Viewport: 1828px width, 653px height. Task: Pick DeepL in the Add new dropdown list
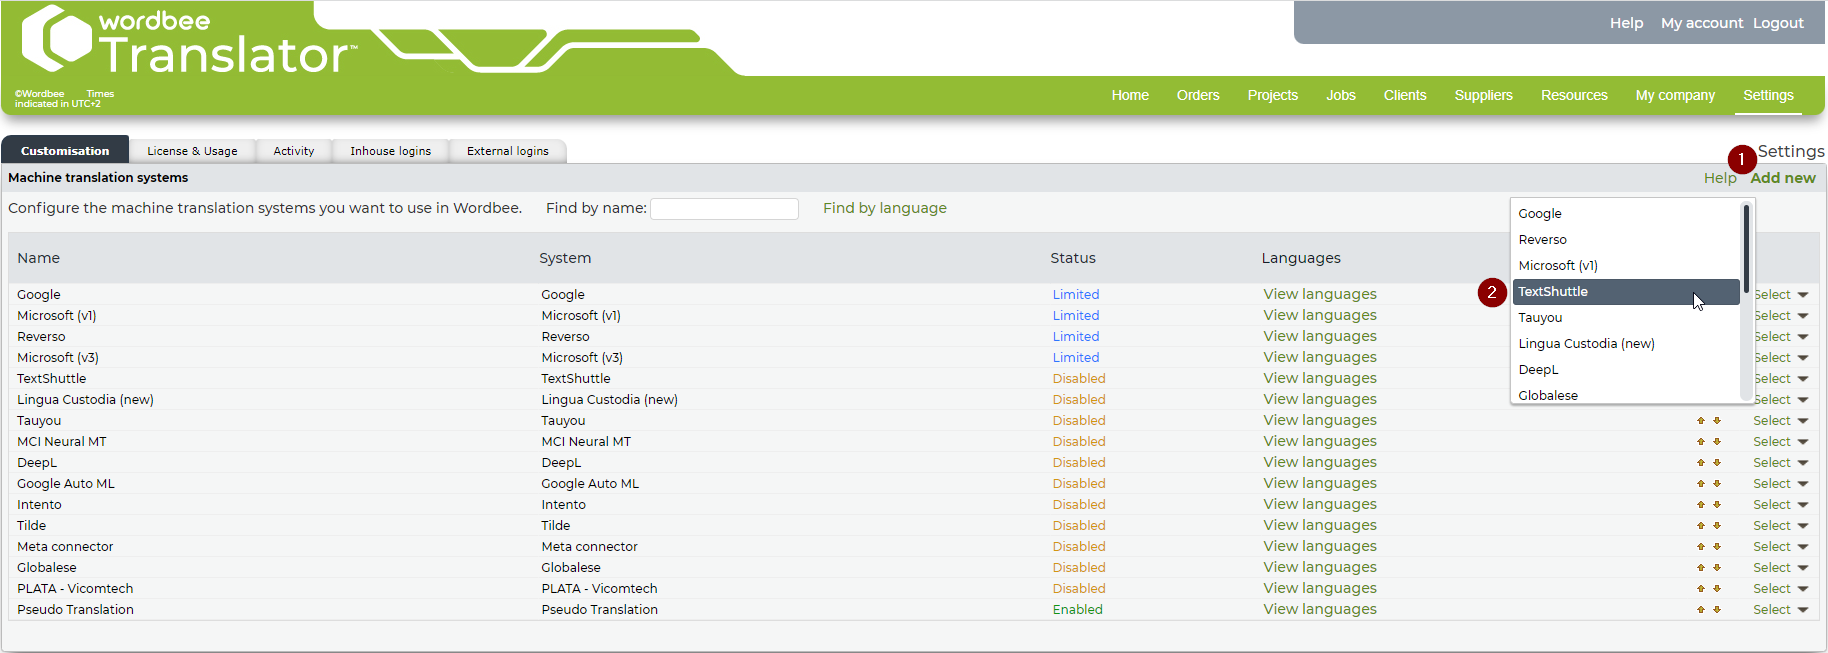[1538, 370]
